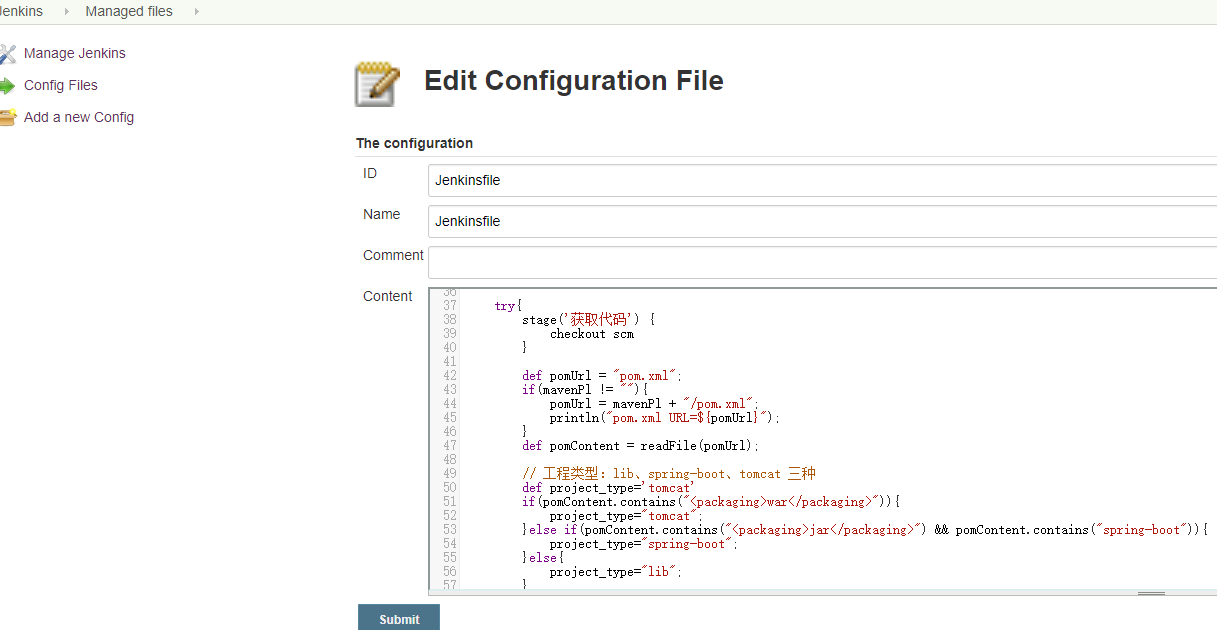Screen dimensions: 1217x630
Task: Select Add a new Config in the sidebar
Action: point(79,117)
